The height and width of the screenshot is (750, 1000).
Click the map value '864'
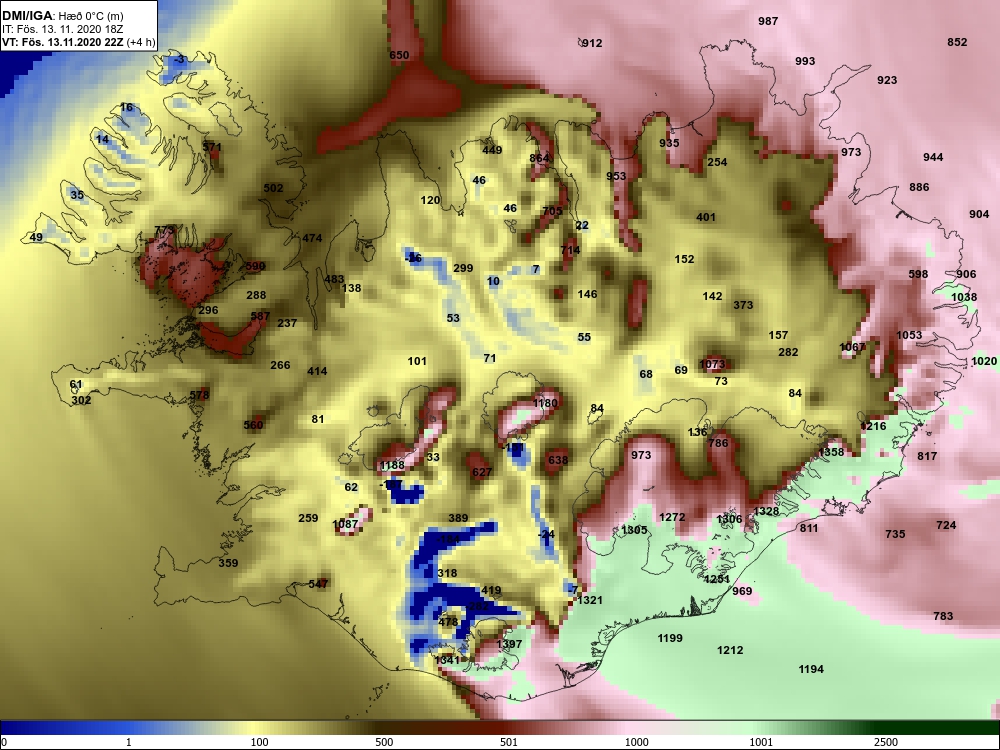click(x=539, y=159)
